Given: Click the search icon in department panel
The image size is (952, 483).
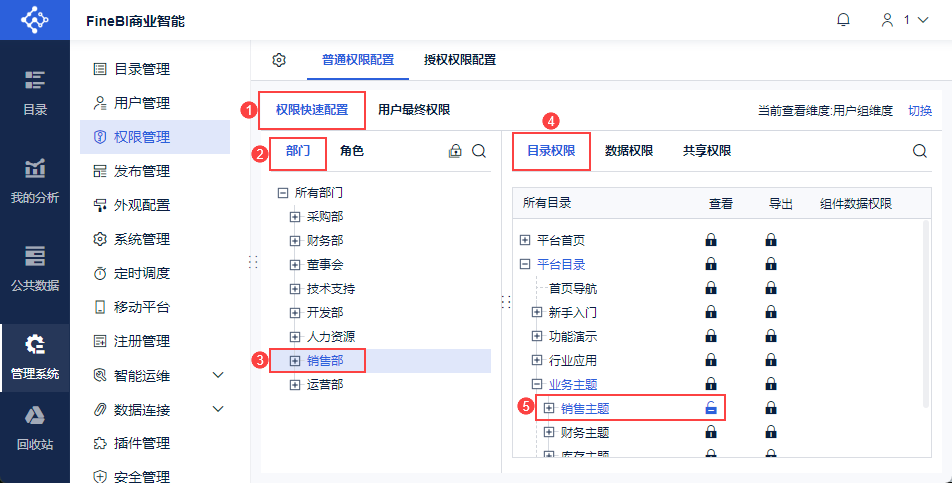Looking at the screenshot, I should click(x=479, y=152).
